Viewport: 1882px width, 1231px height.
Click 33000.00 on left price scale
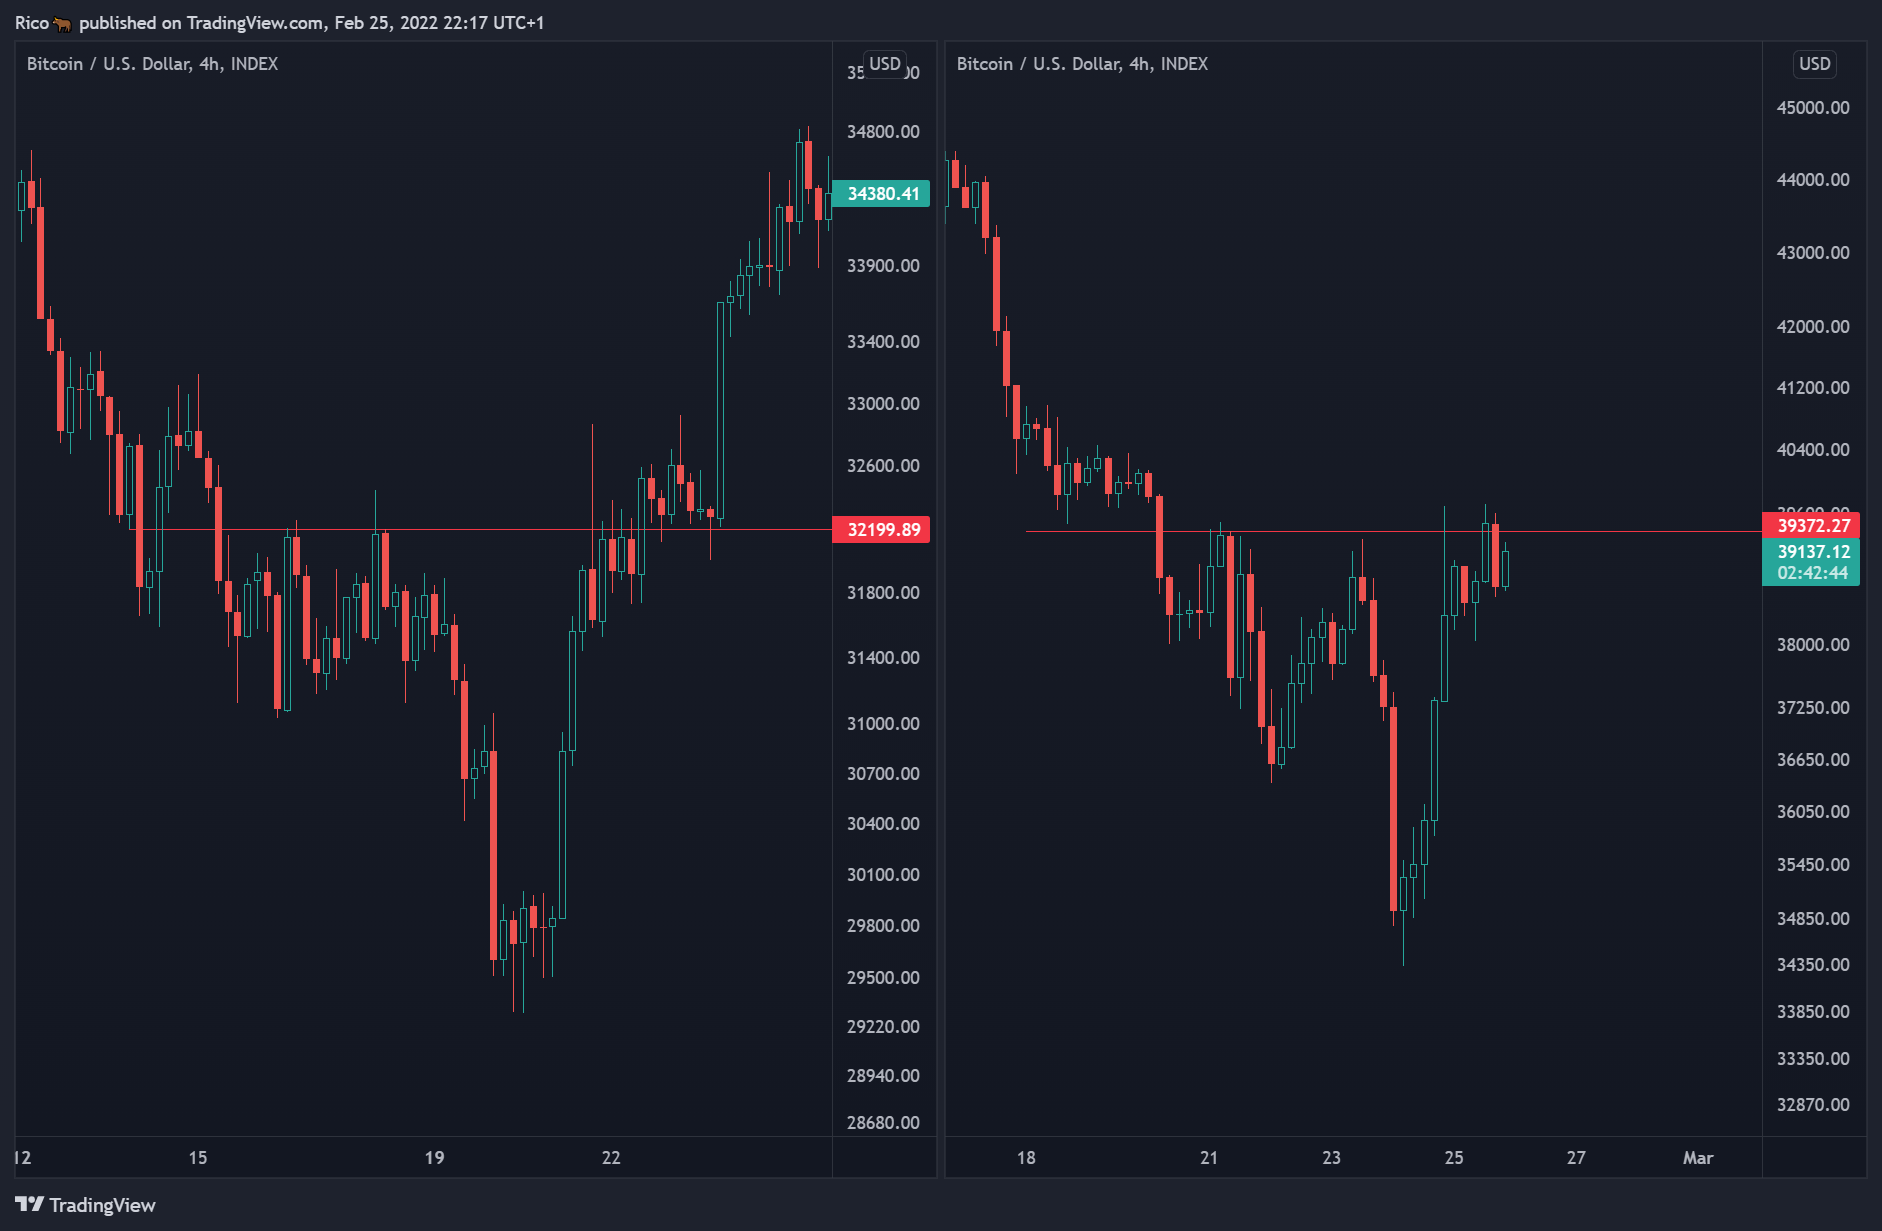coord(883,404)
